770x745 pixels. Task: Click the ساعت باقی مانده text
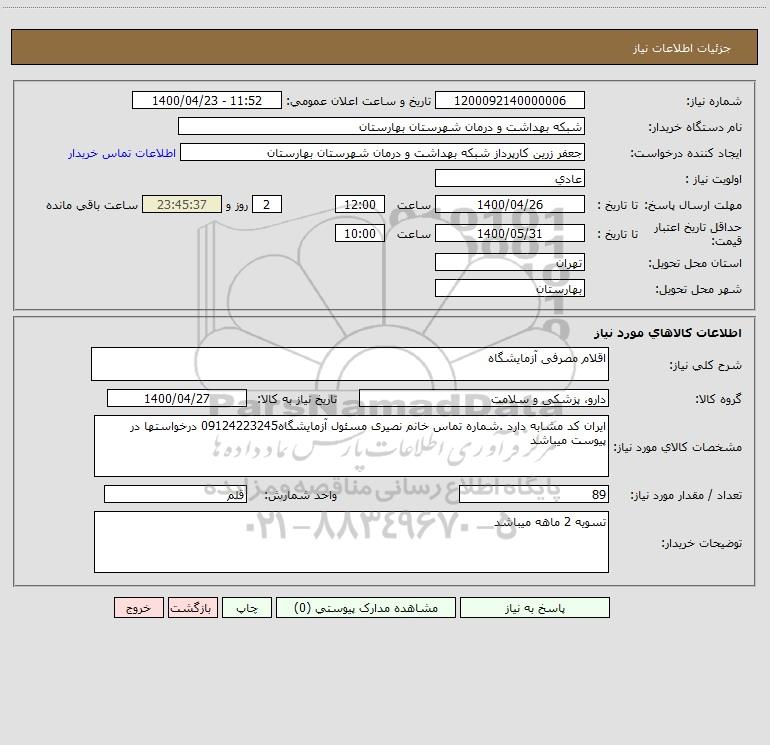pyautogui.click(x=92, y=205)
